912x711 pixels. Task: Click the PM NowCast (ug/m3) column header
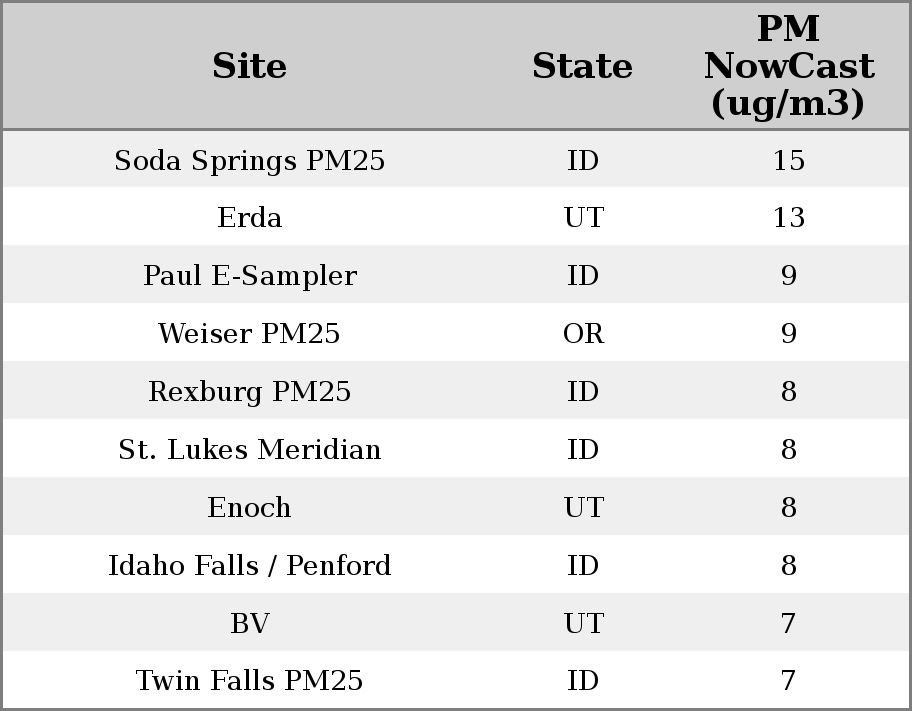[788, 66]
